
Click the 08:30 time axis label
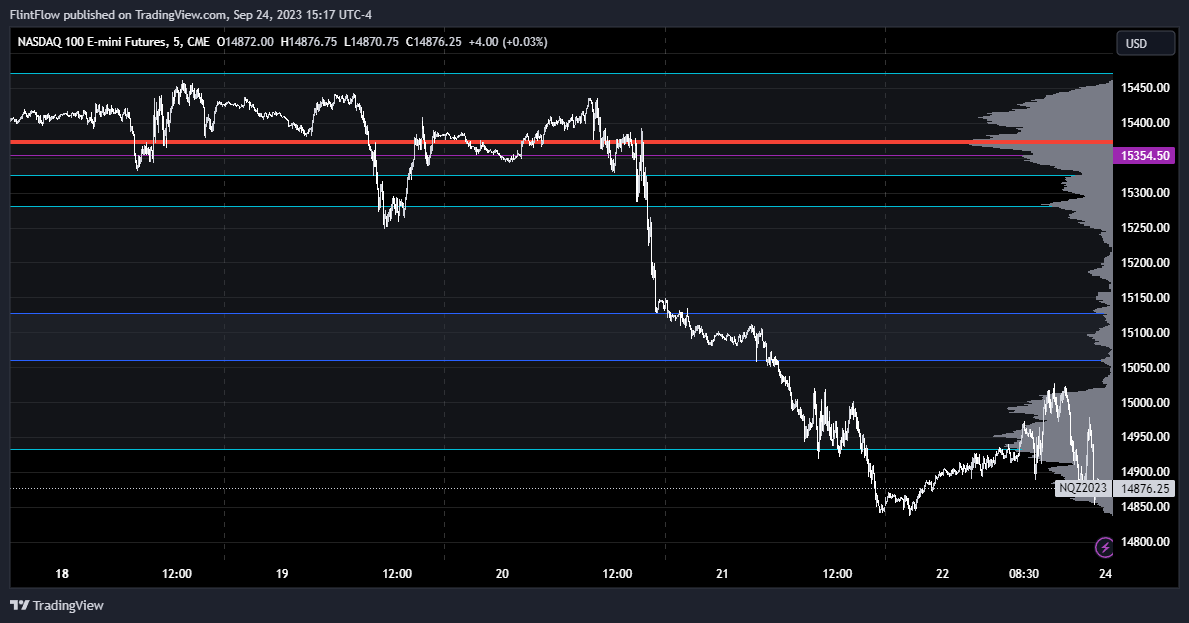click(1024, 574)
